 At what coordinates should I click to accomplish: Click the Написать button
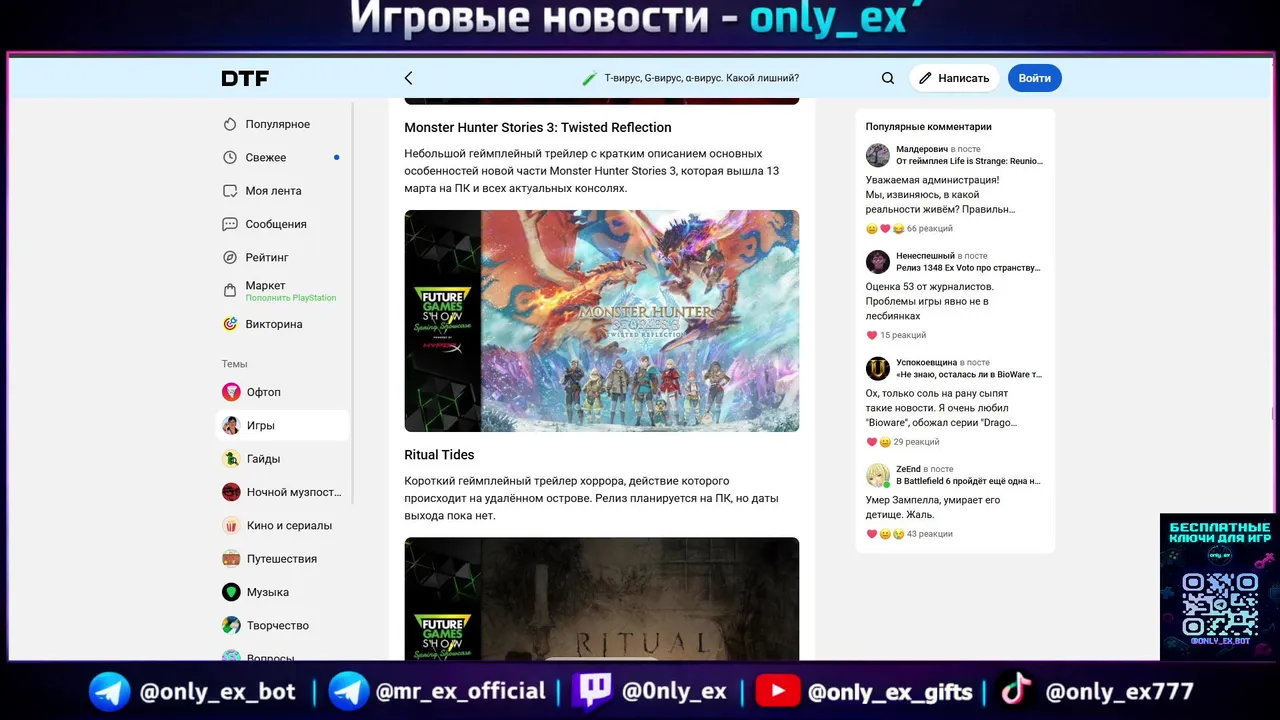coord(954,78)
